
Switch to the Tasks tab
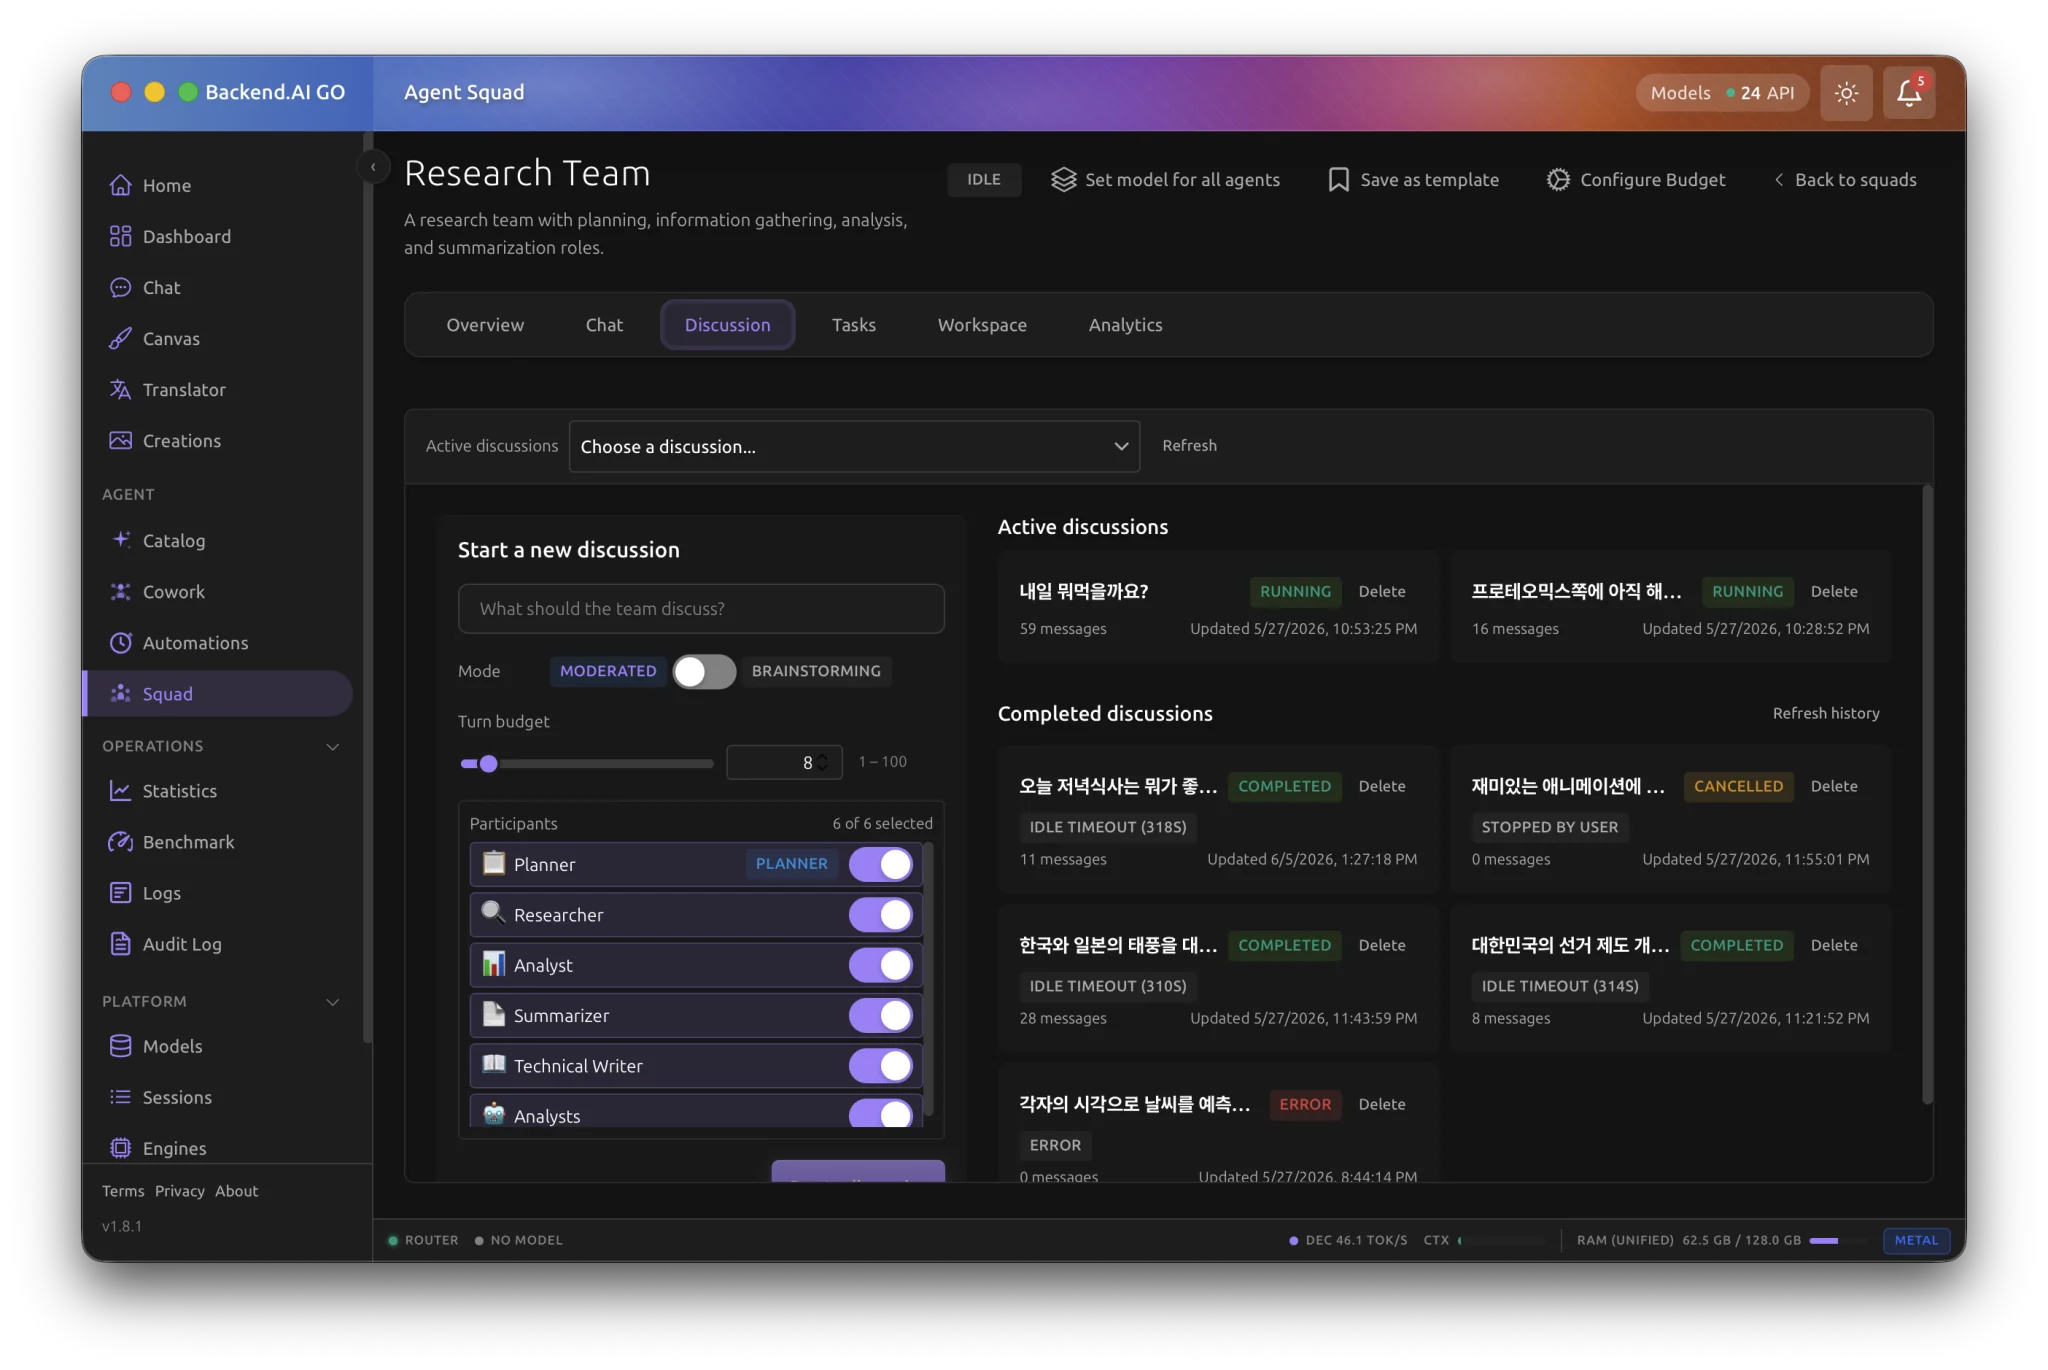tap(854, 325)
